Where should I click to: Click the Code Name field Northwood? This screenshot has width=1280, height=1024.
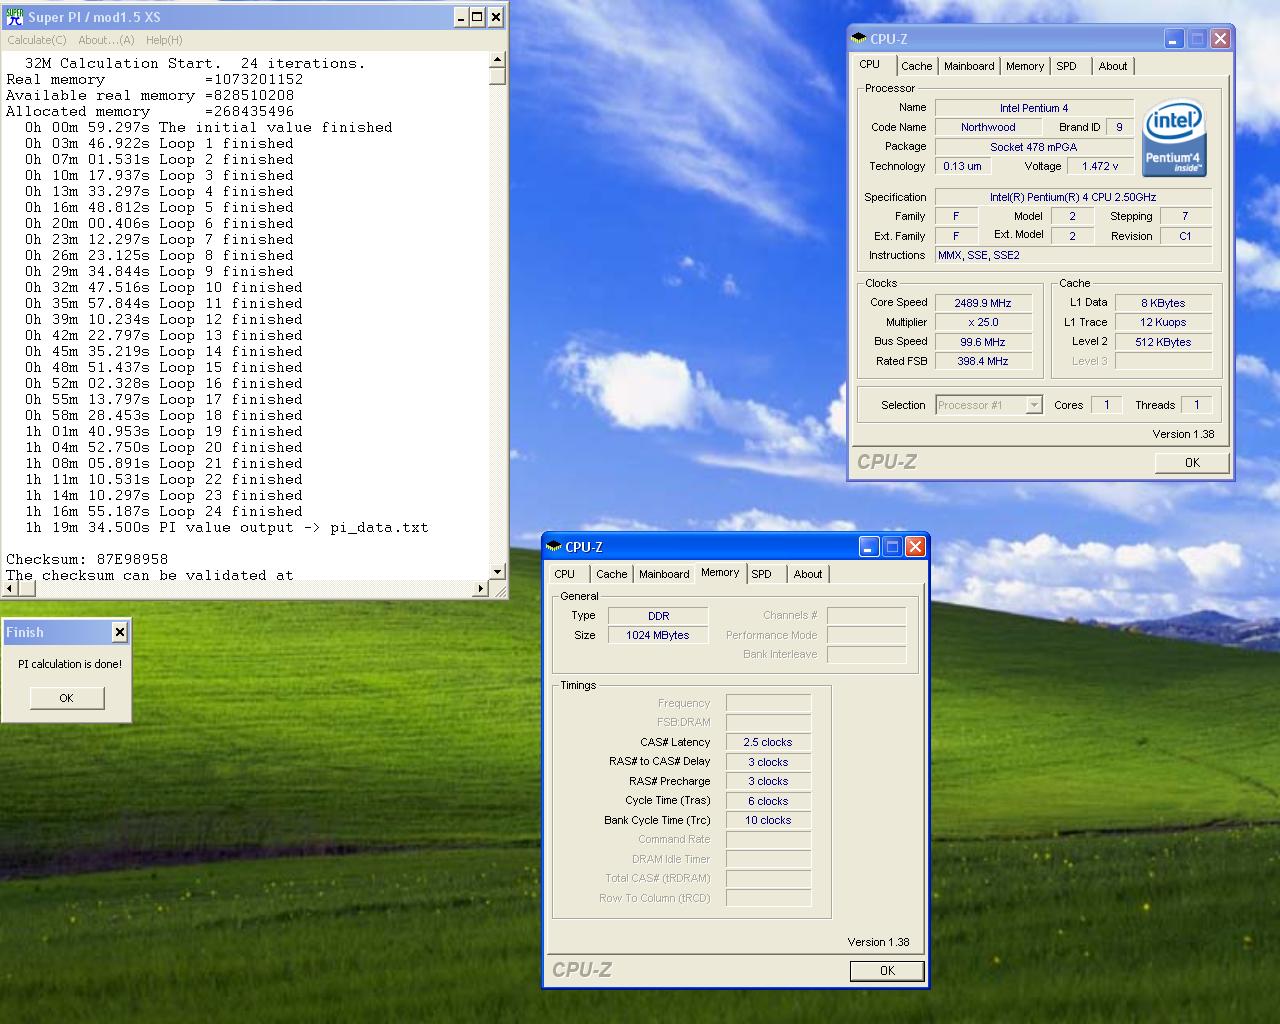(x=988, y=127)
